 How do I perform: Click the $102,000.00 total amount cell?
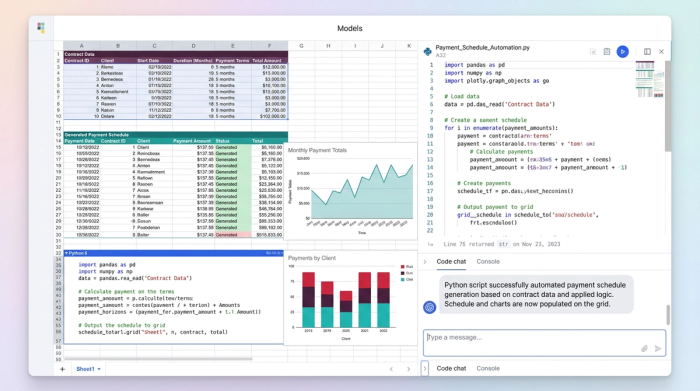point(269,116)
